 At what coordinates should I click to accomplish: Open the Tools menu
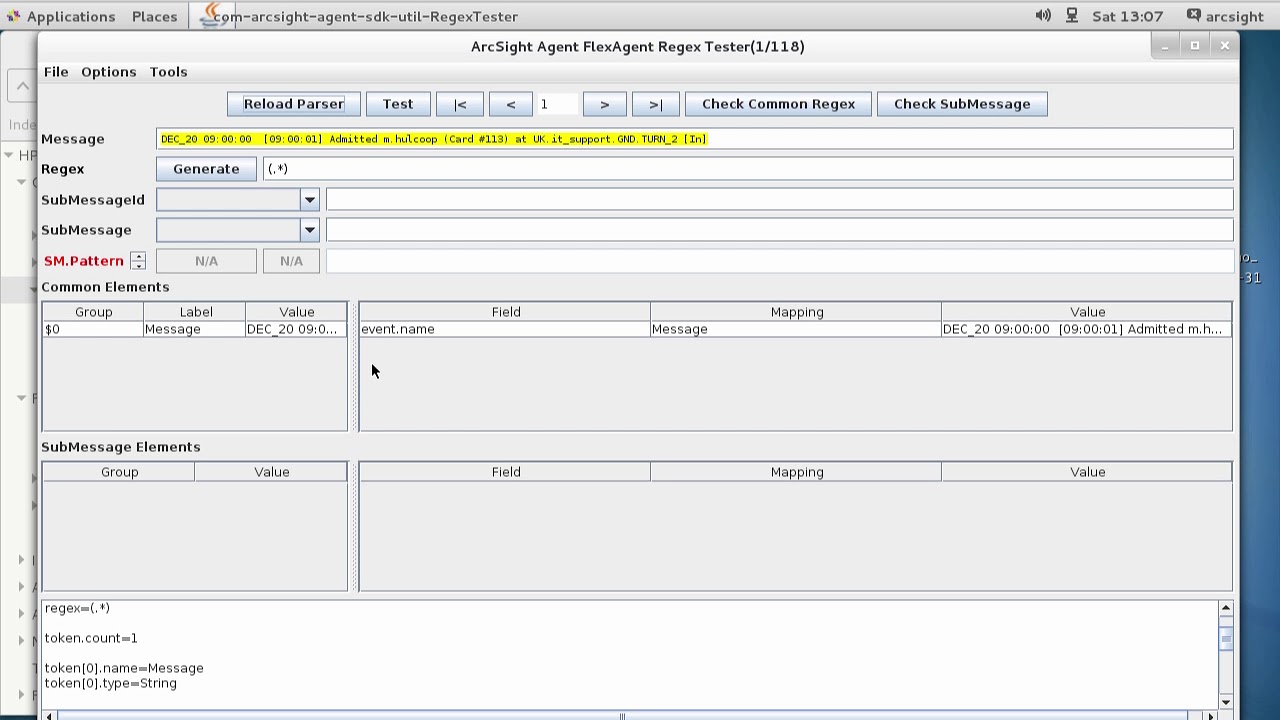point(168,72)
